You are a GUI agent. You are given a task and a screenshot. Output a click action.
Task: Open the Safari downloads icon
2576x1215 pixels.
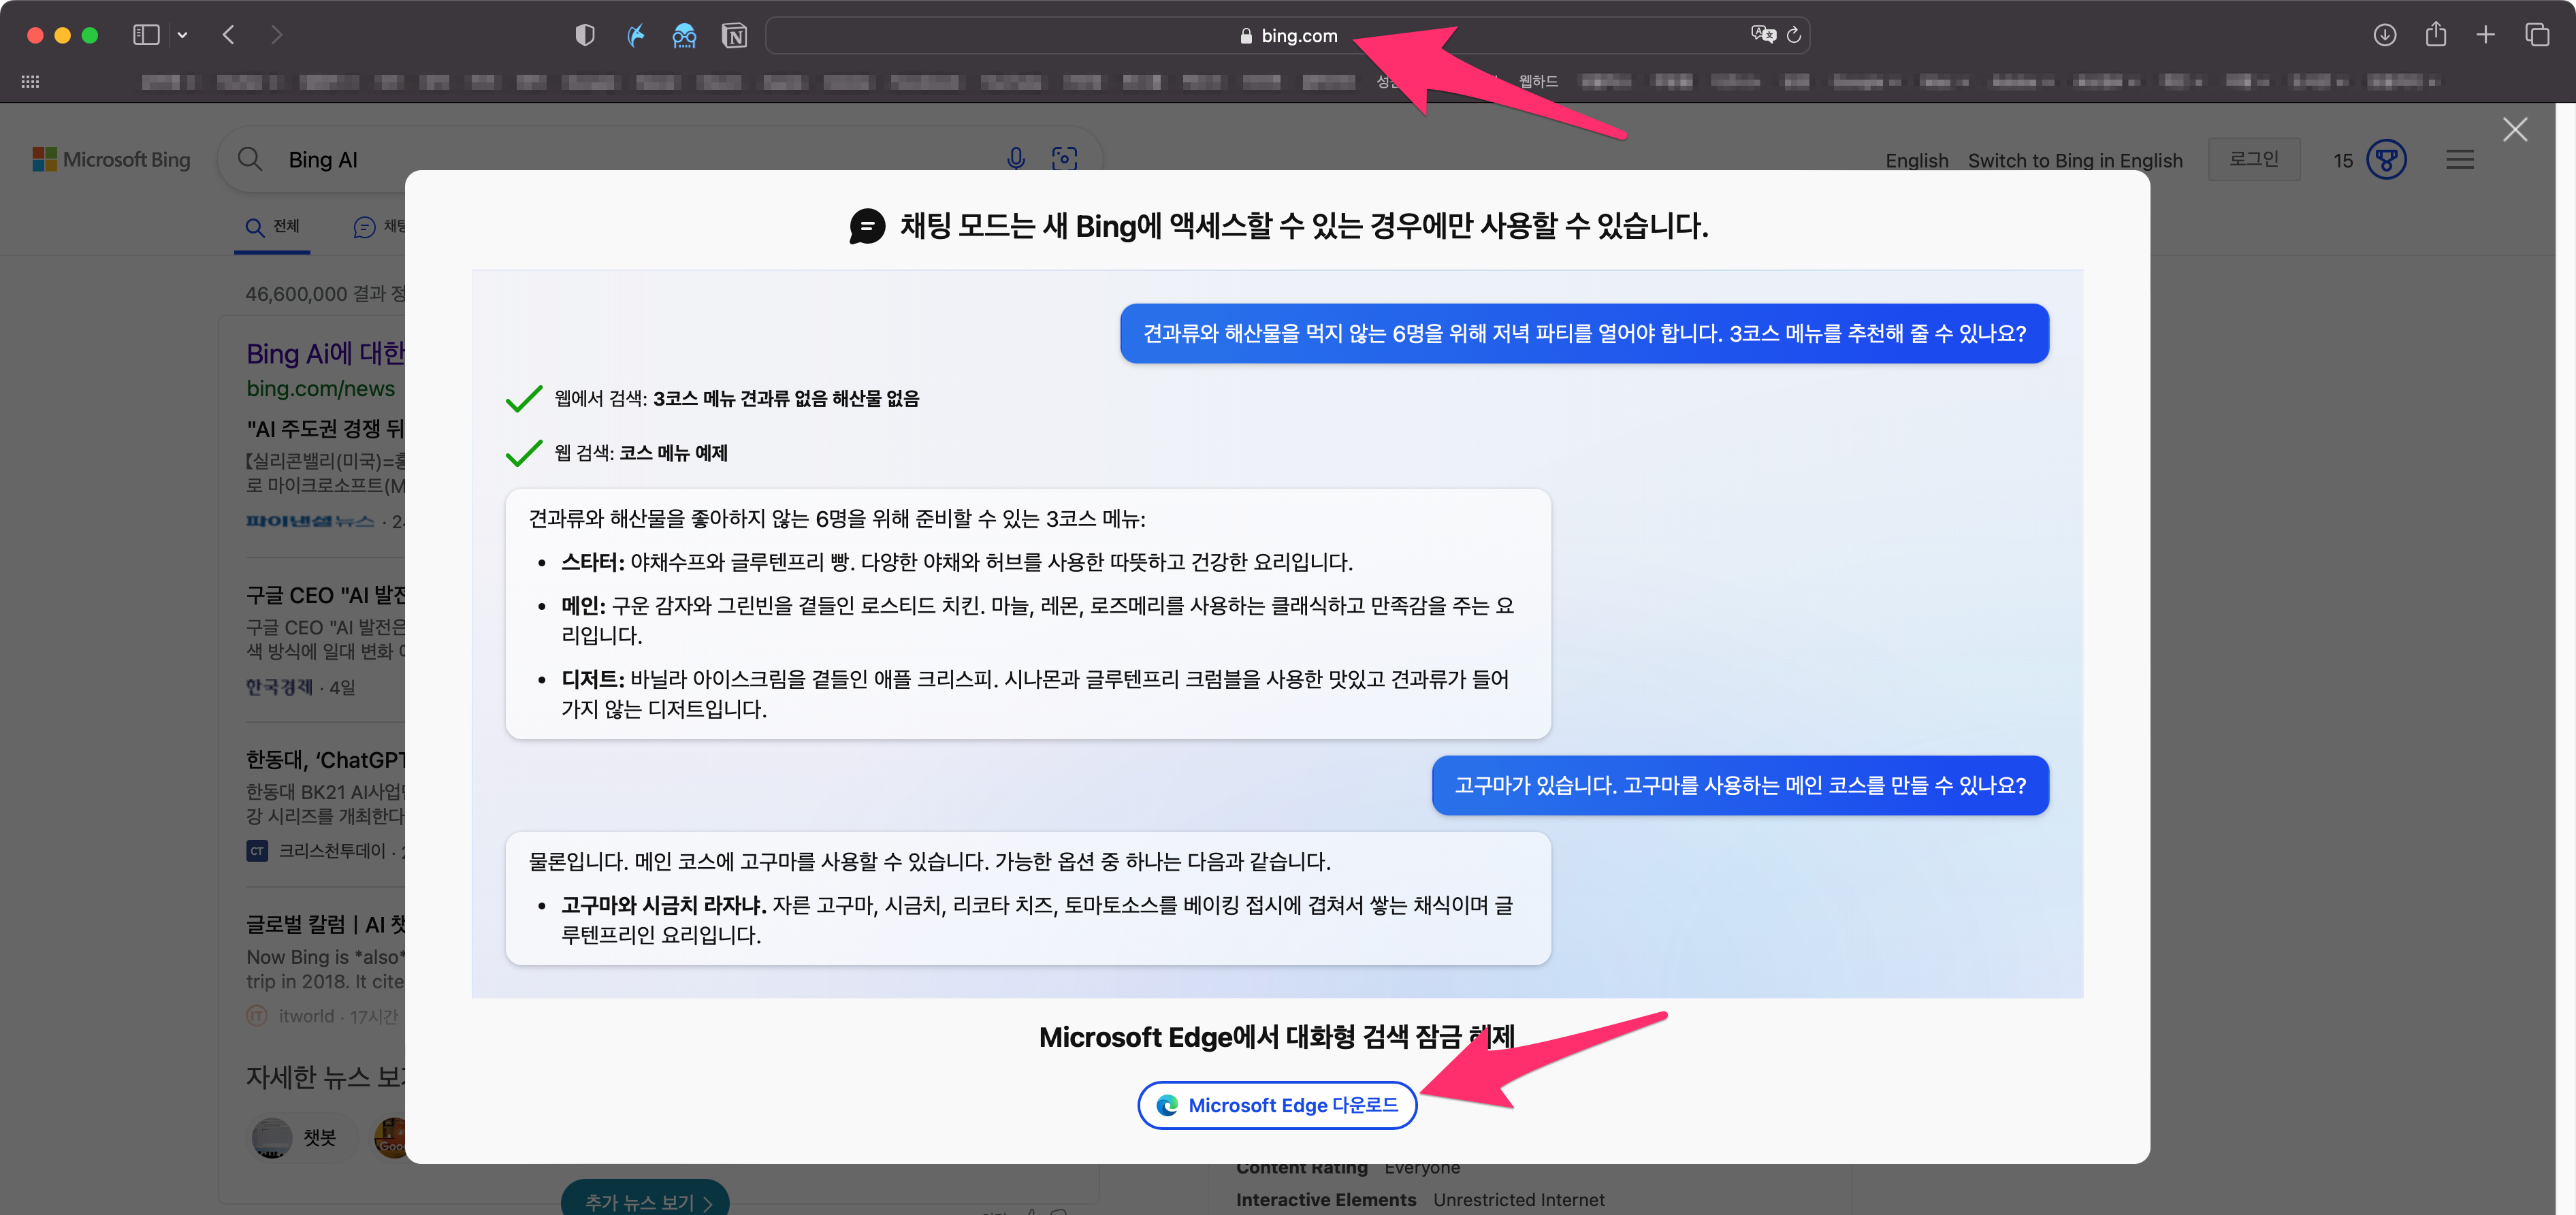[2384, 35]
